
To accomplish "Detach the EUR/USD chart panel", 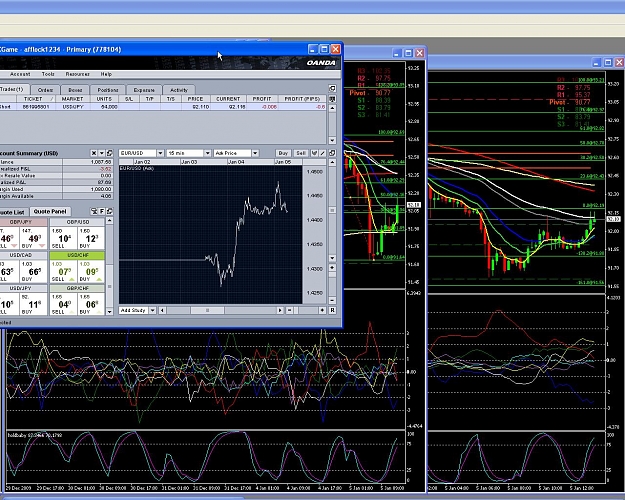I will [332, 153].
